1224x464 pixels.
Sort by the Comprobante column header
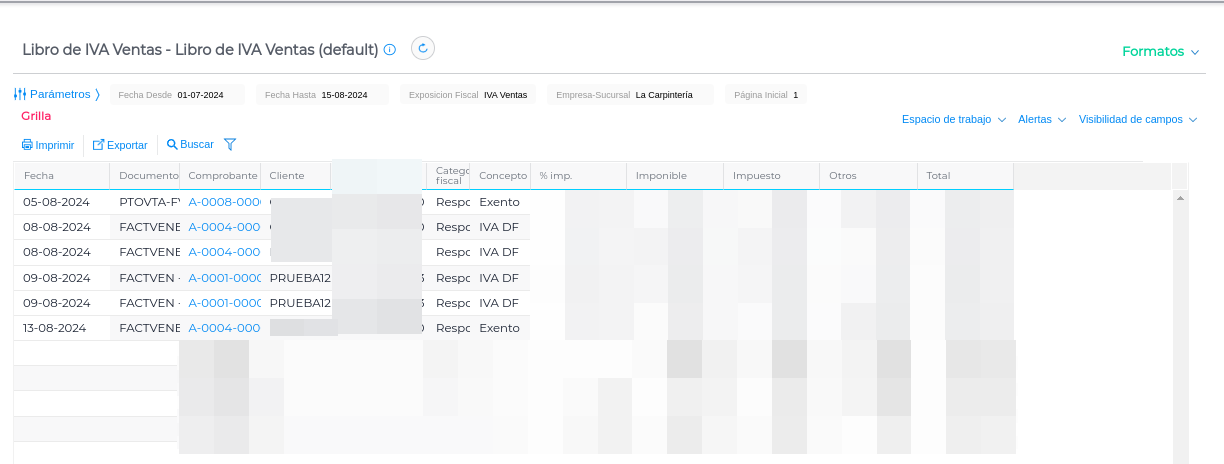click(220, 176)
